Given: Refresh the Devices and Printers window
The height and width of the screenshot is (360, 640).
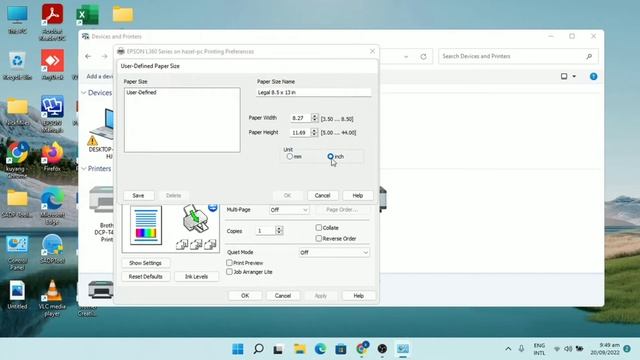Looking at the screenshot, I should [x=423, y=56].
